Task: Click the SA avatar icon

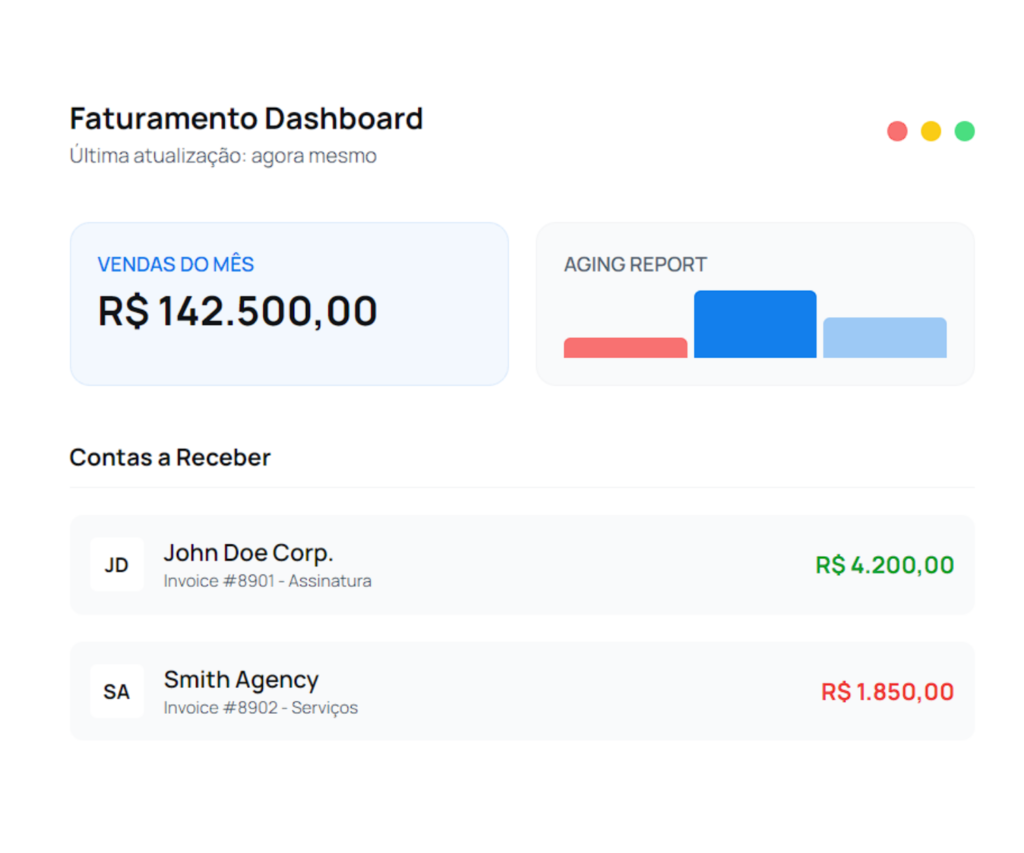Action: (x=117, y=691)
